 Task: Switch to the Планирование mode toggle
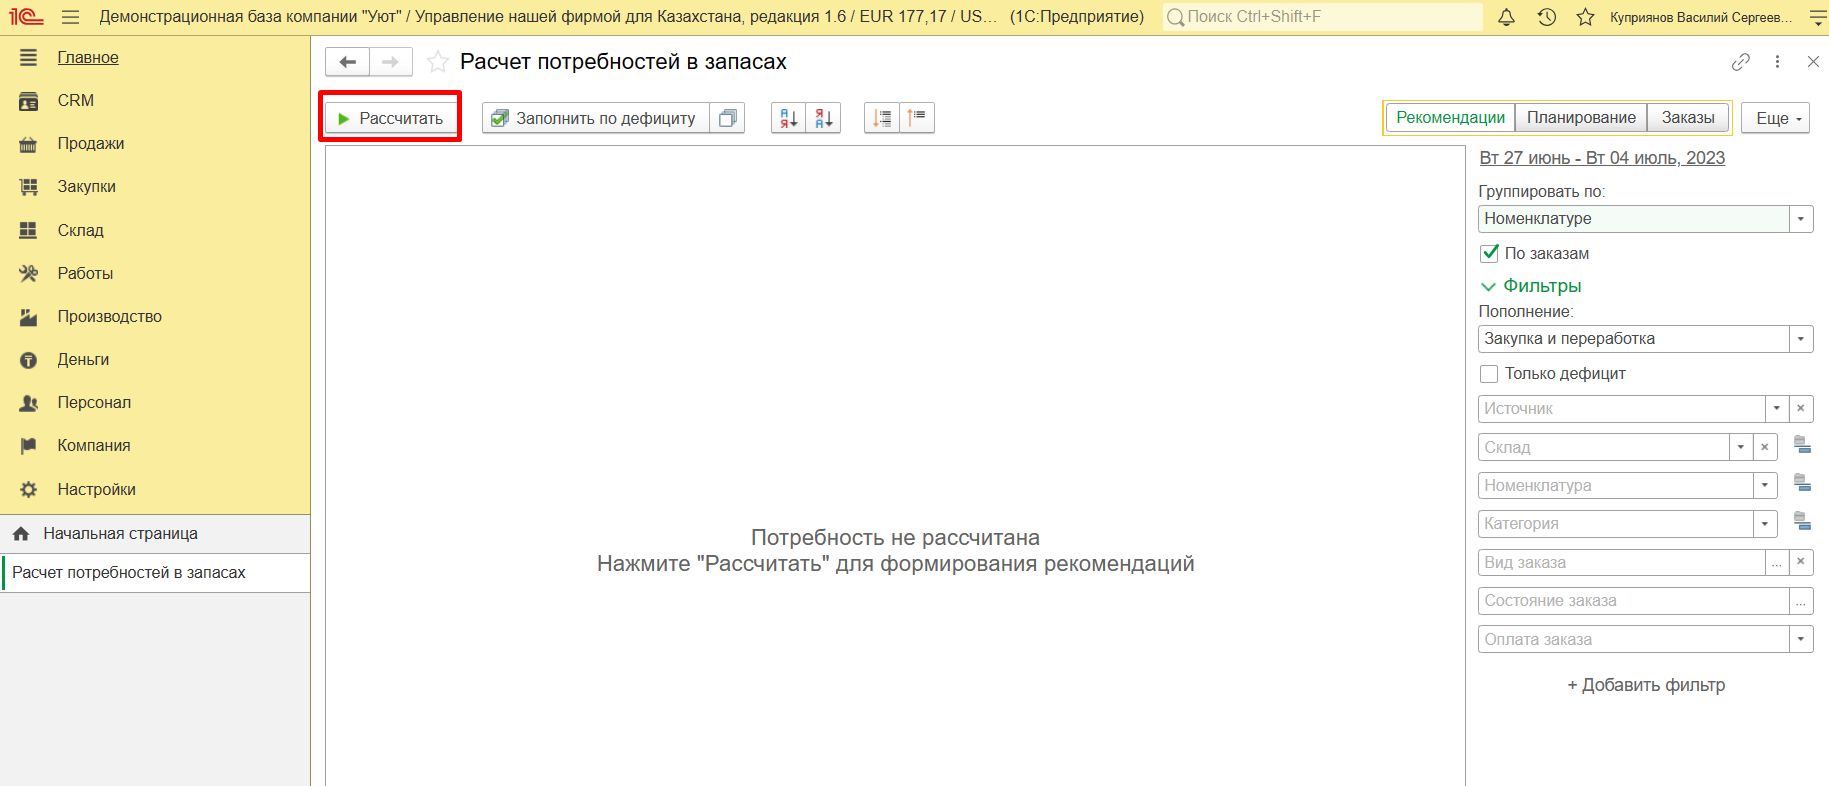click(x=1581, y=118)
